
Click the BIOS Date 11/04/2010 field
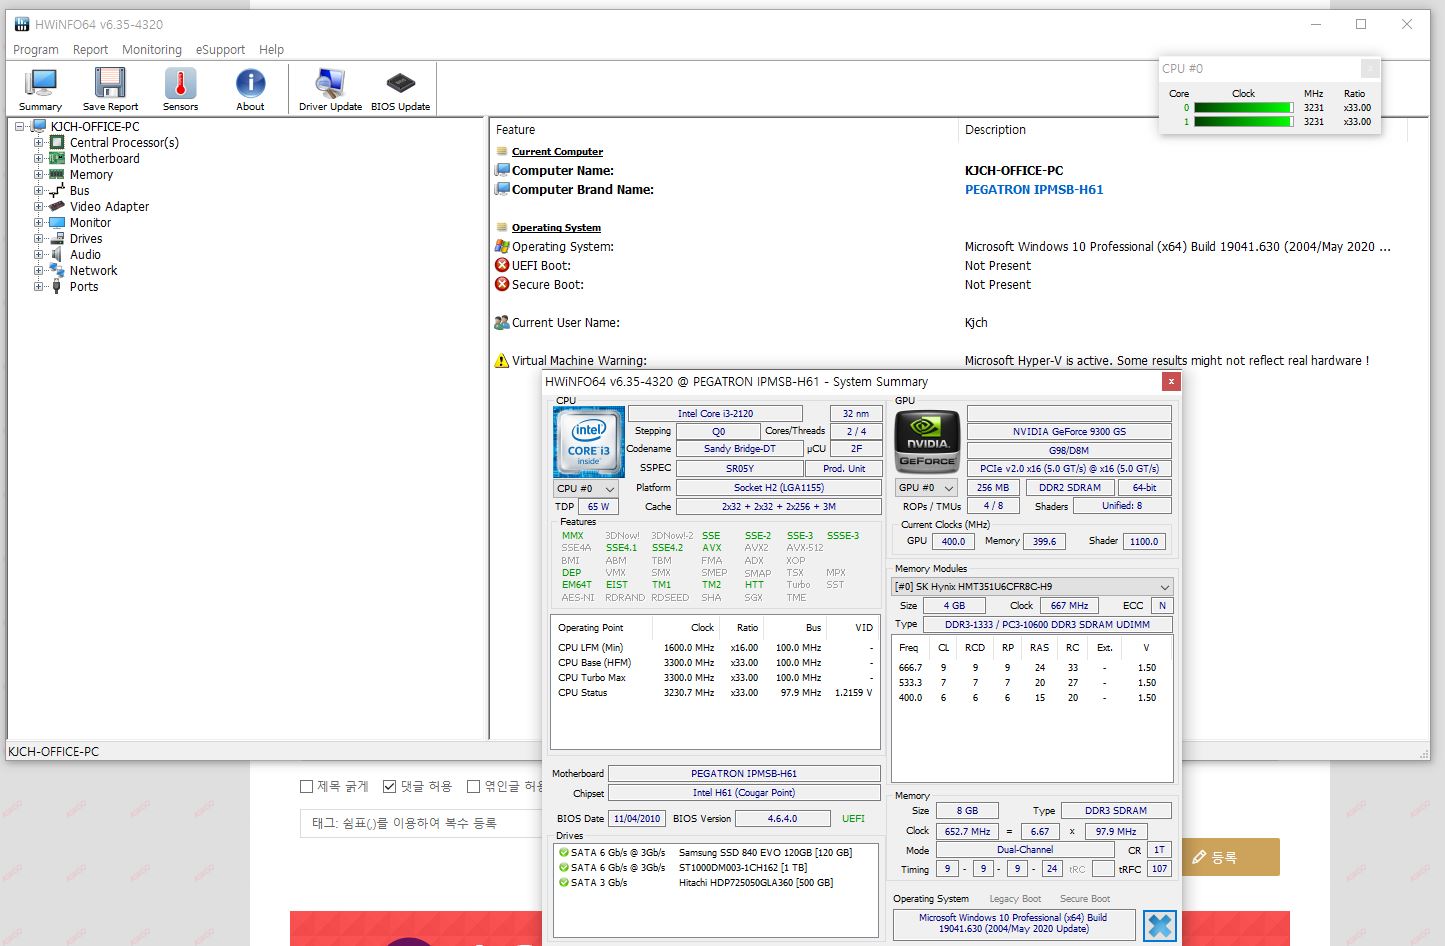[x=637, y=818]
